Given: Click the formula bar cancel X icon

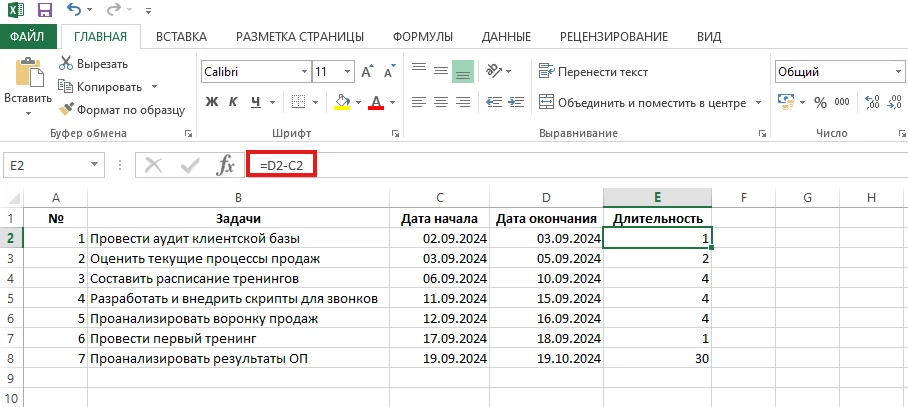Looking at the screenshot, I should tap(153, 166).
